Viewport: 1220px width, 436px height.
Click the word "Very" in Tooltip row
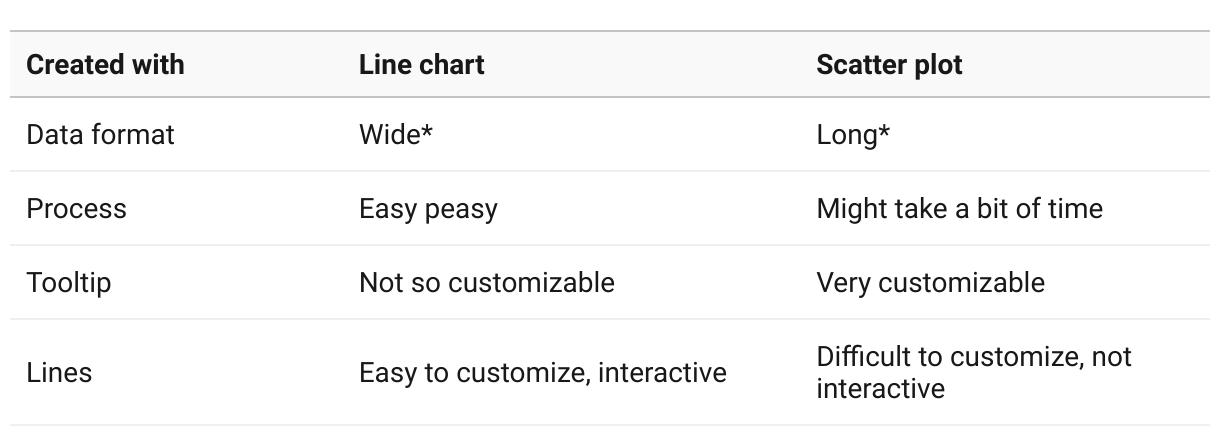point(840,283)
